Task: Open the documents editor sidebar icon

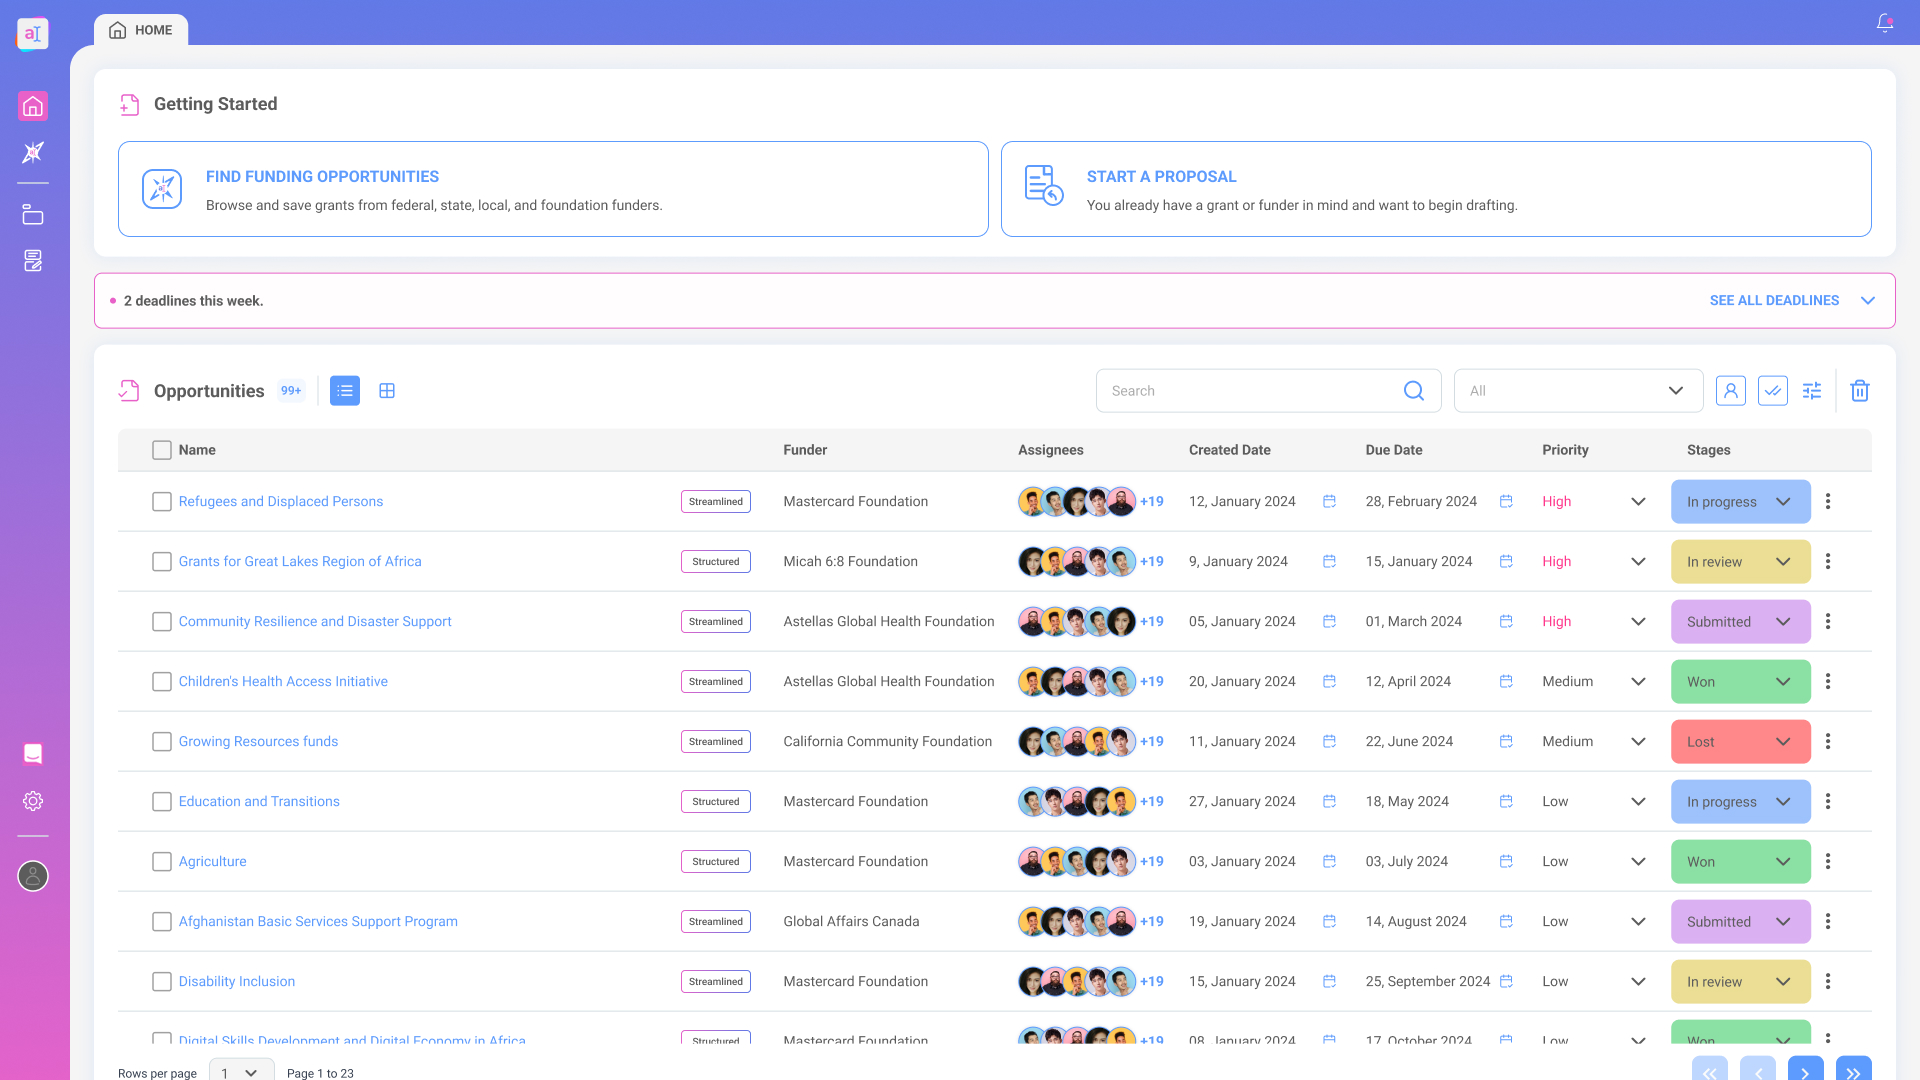Action: click(x=33, y=261)
